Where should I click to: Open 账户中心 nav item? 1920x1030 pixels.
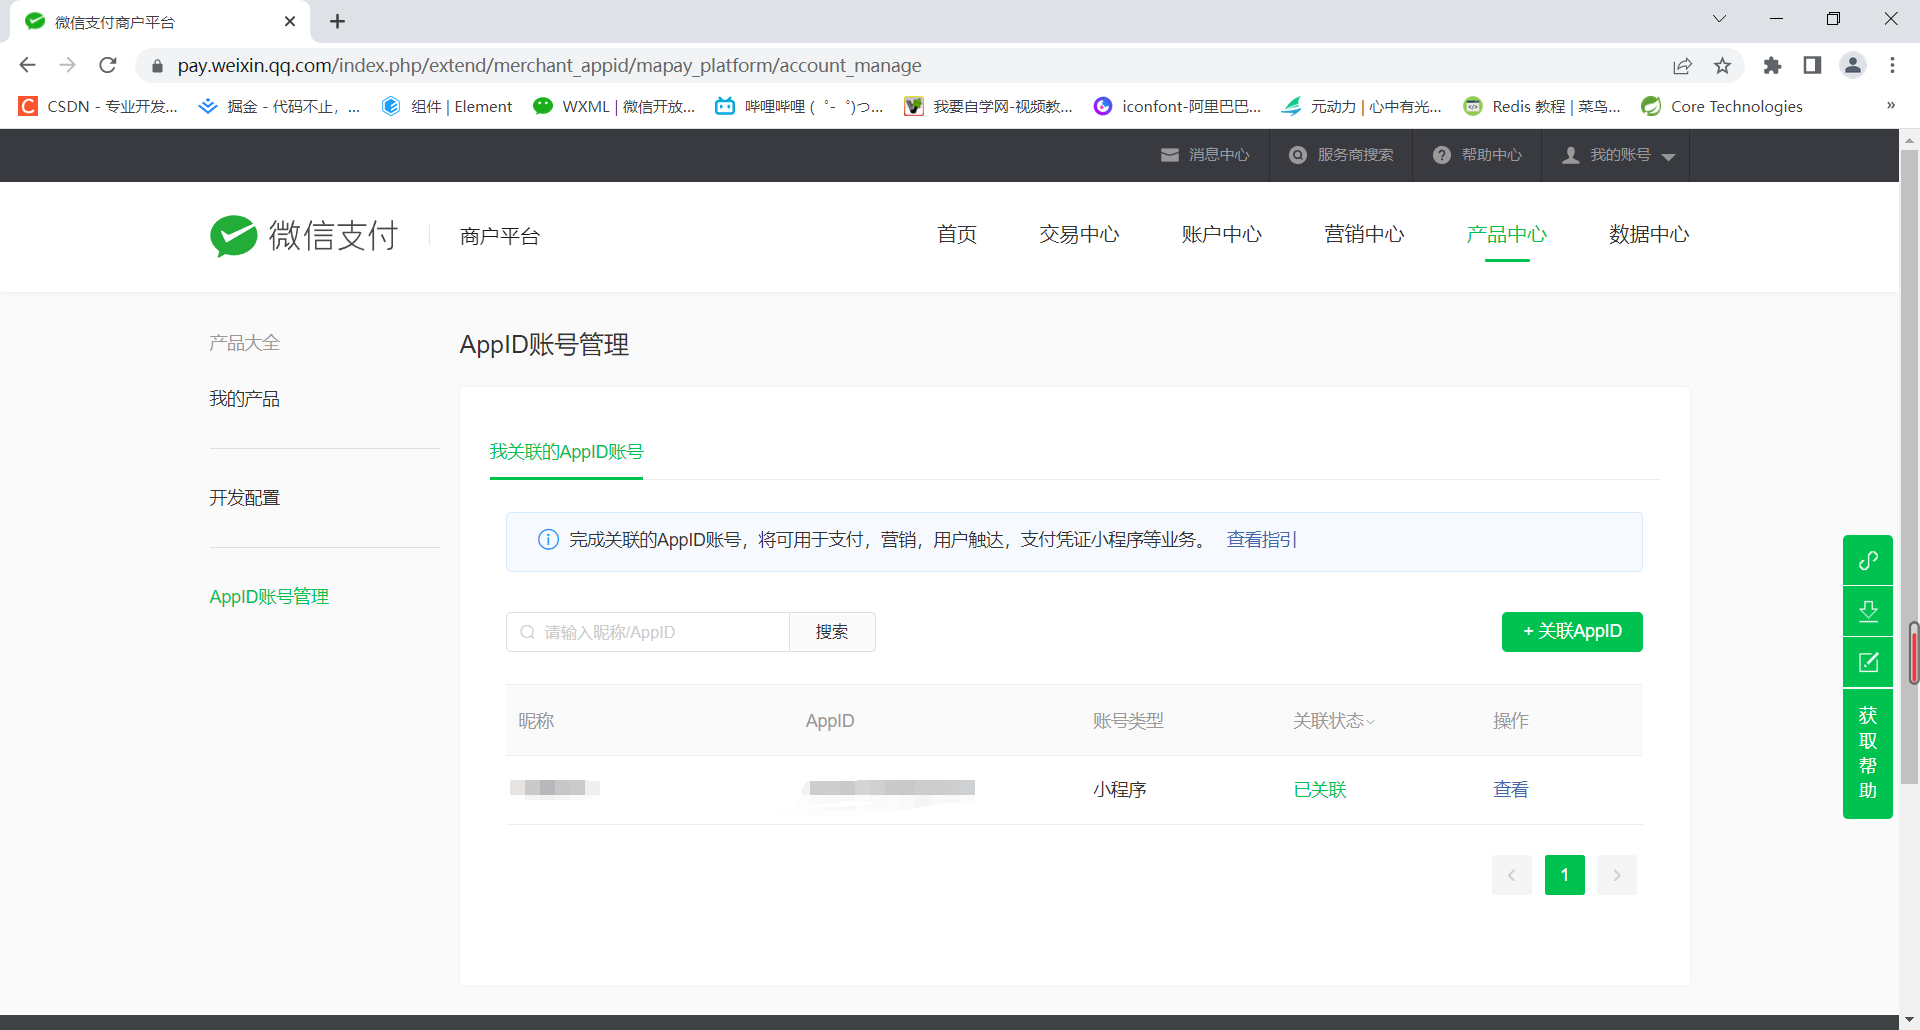[x=1222, y=235]
